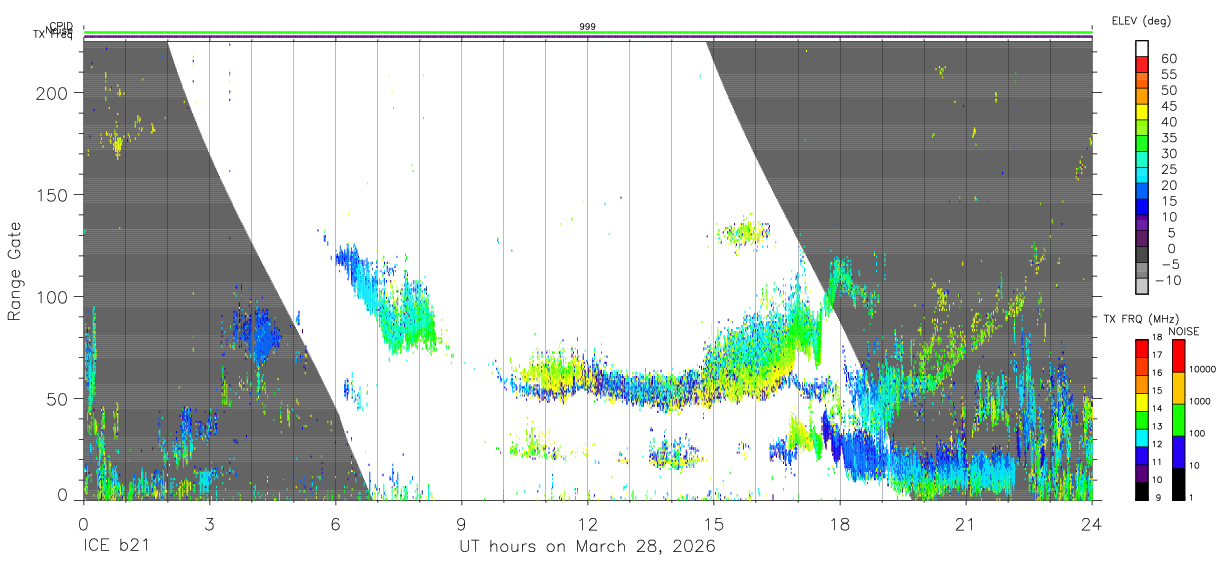
Task: Click the CPID label above the plot
Action: [60, 27]
